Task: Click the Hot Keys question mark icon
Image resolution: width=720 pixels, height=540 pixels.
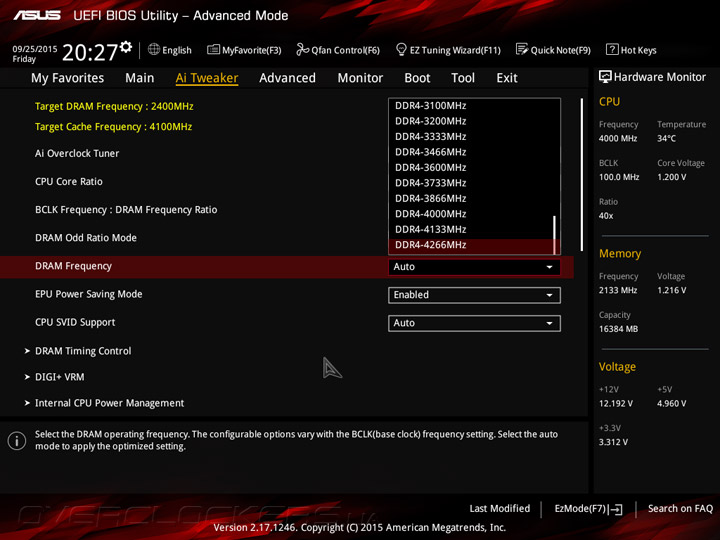Action: tap(612, 49)
